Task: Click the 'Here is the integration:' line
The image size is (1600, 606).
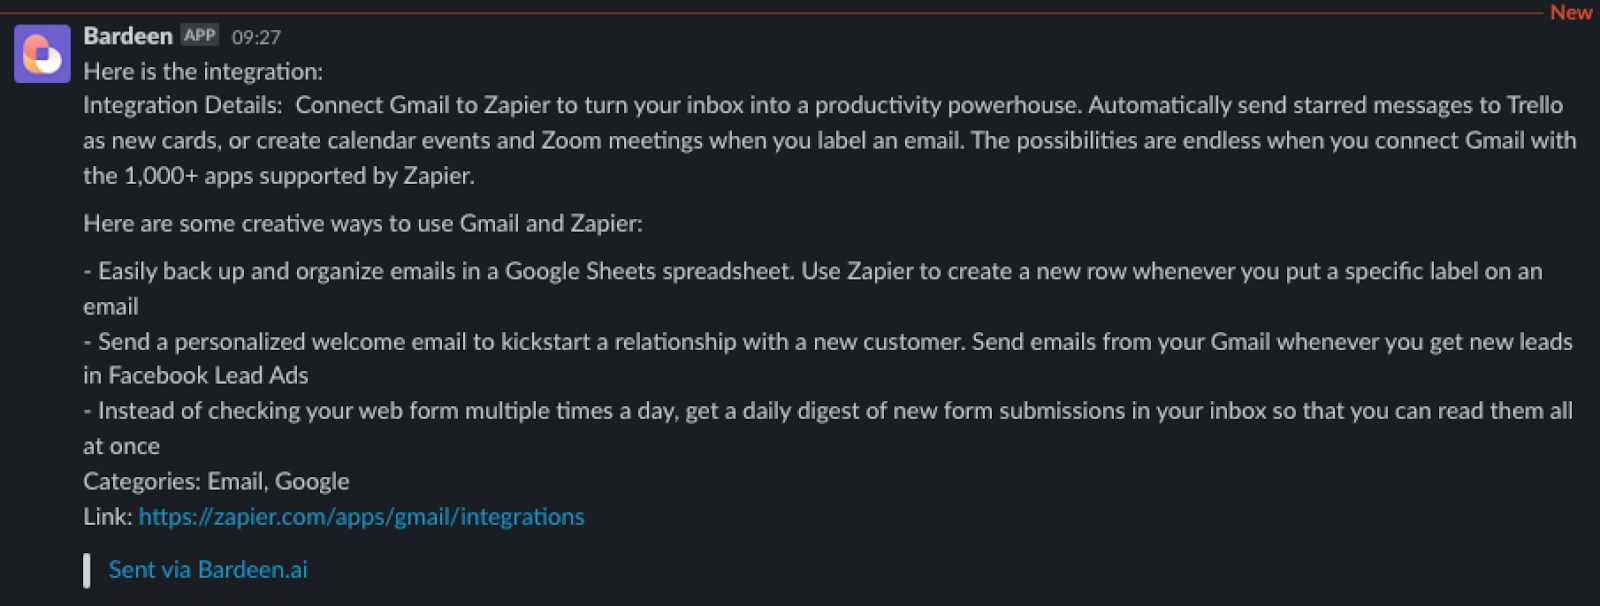Action: [x=203, y=72]
